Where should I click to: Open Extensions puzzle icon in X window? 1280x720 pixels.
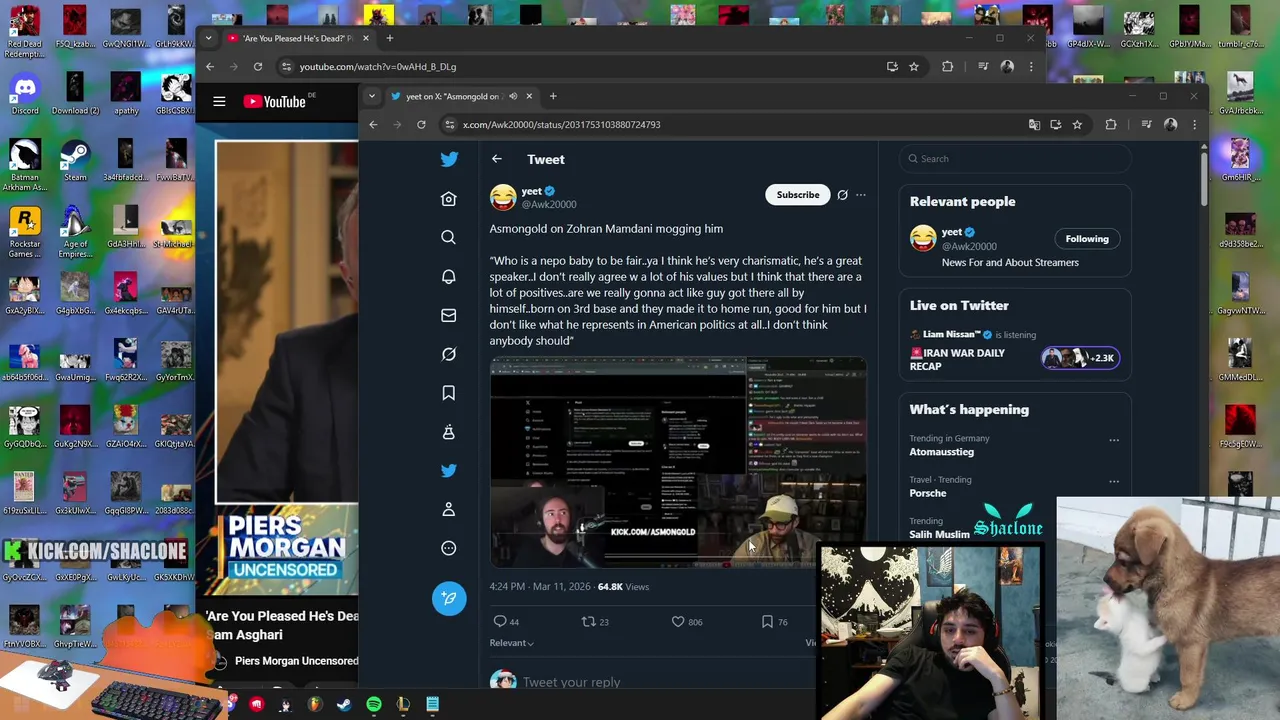tap(1110, 125)
